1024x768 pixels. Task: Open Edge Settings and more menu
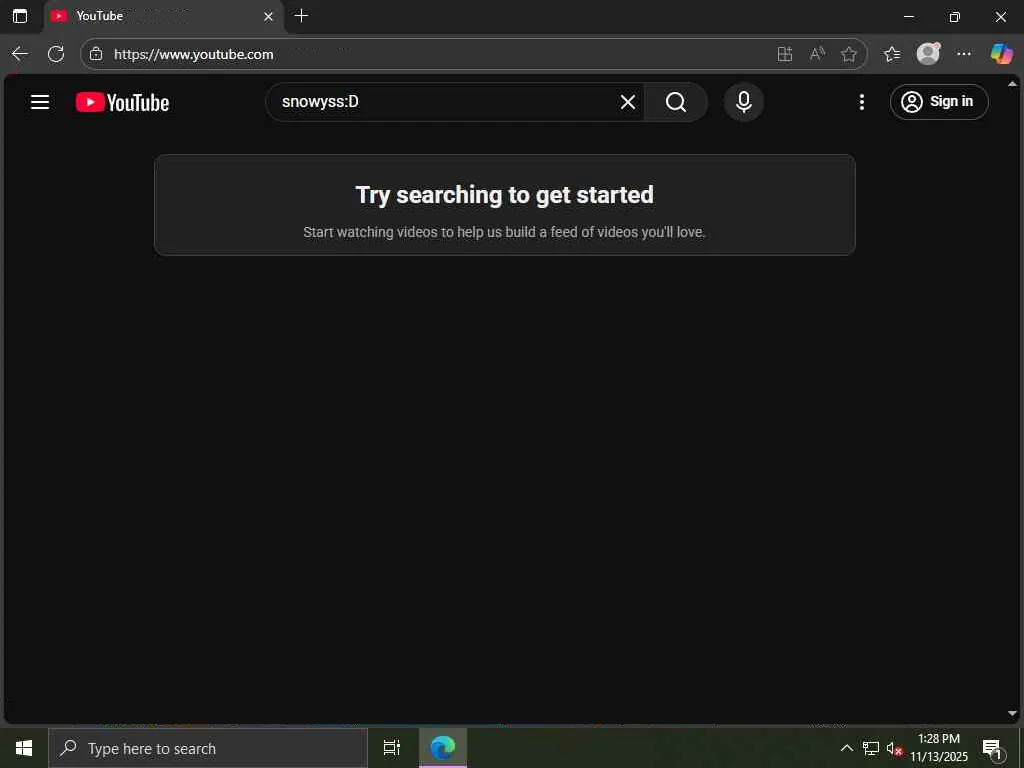964,54
